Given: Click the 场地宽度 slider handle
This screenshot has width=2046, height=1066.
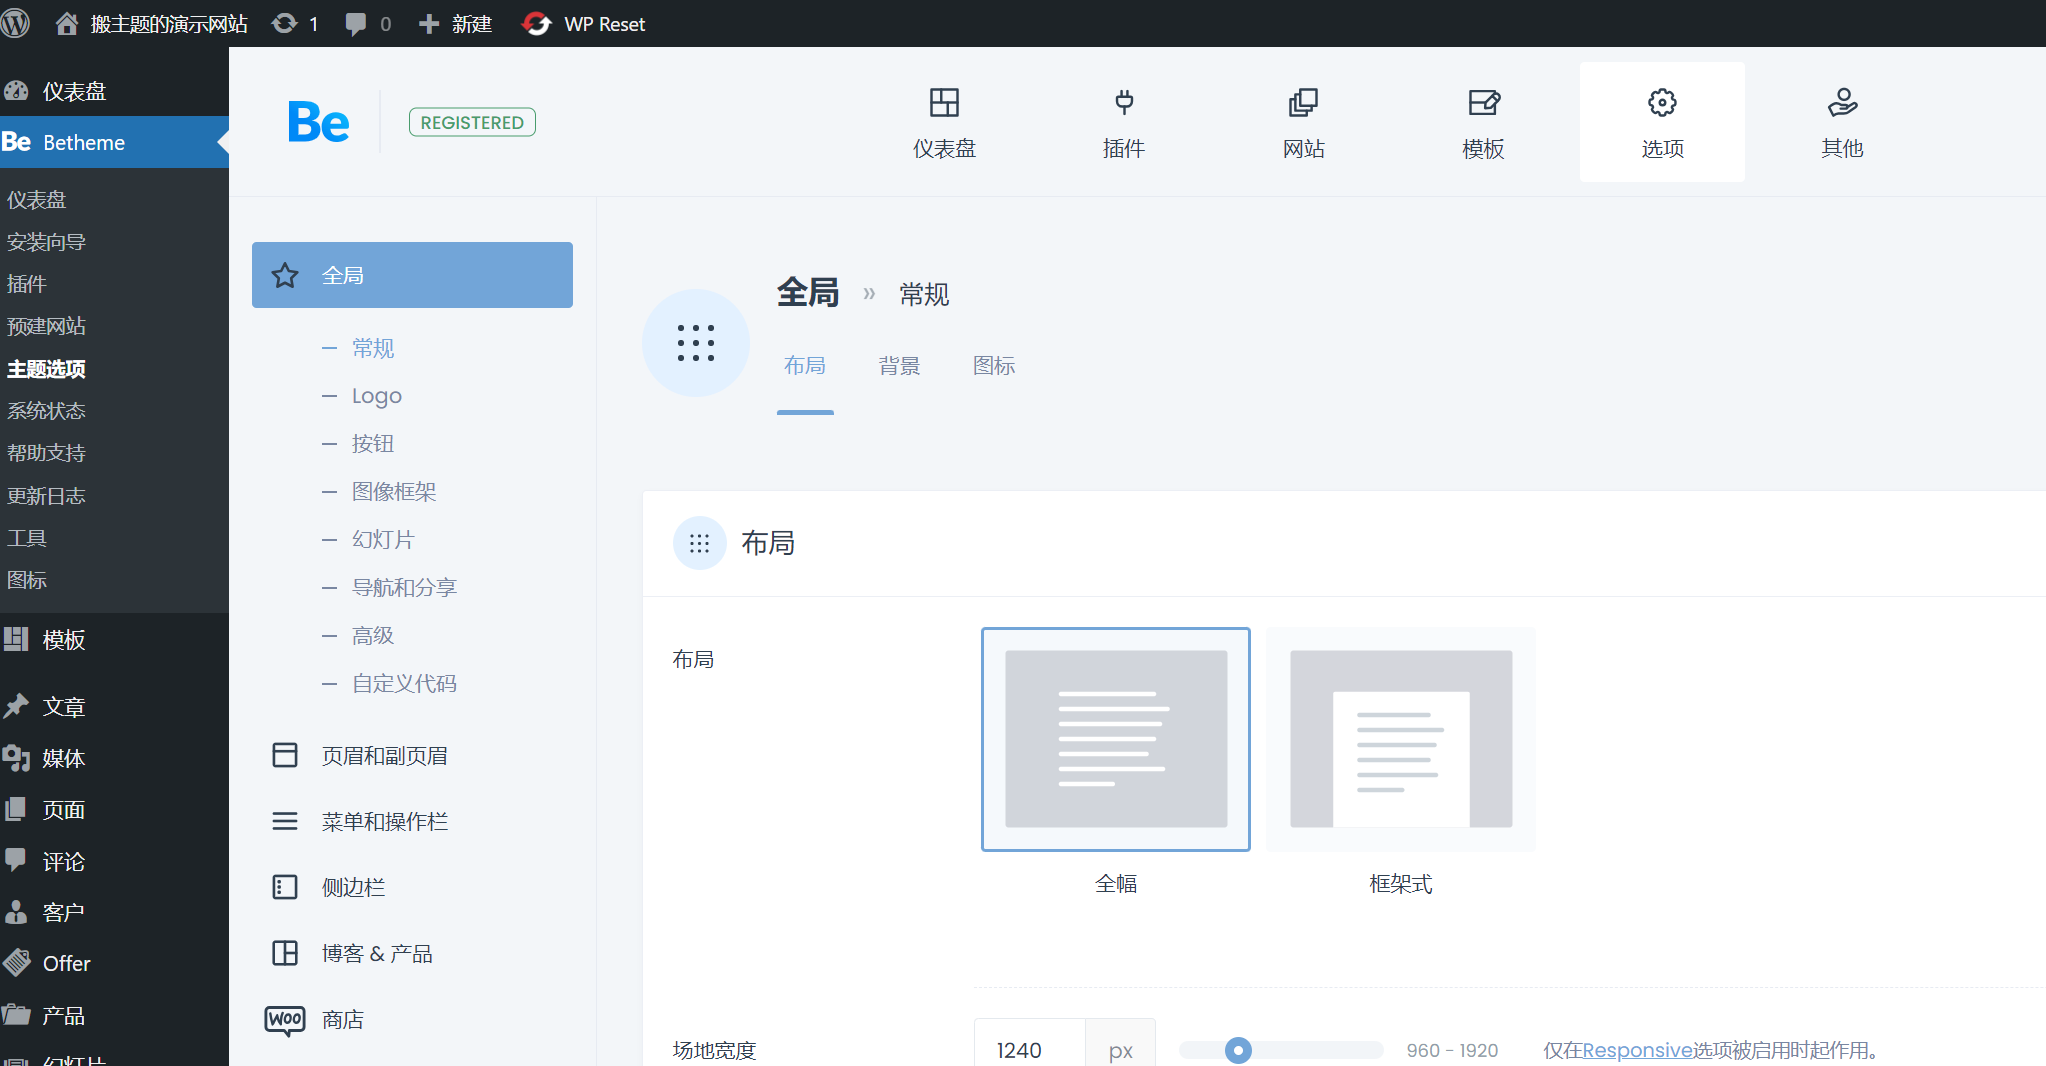Looking at the screenshot, I should coord(1238,1050).
